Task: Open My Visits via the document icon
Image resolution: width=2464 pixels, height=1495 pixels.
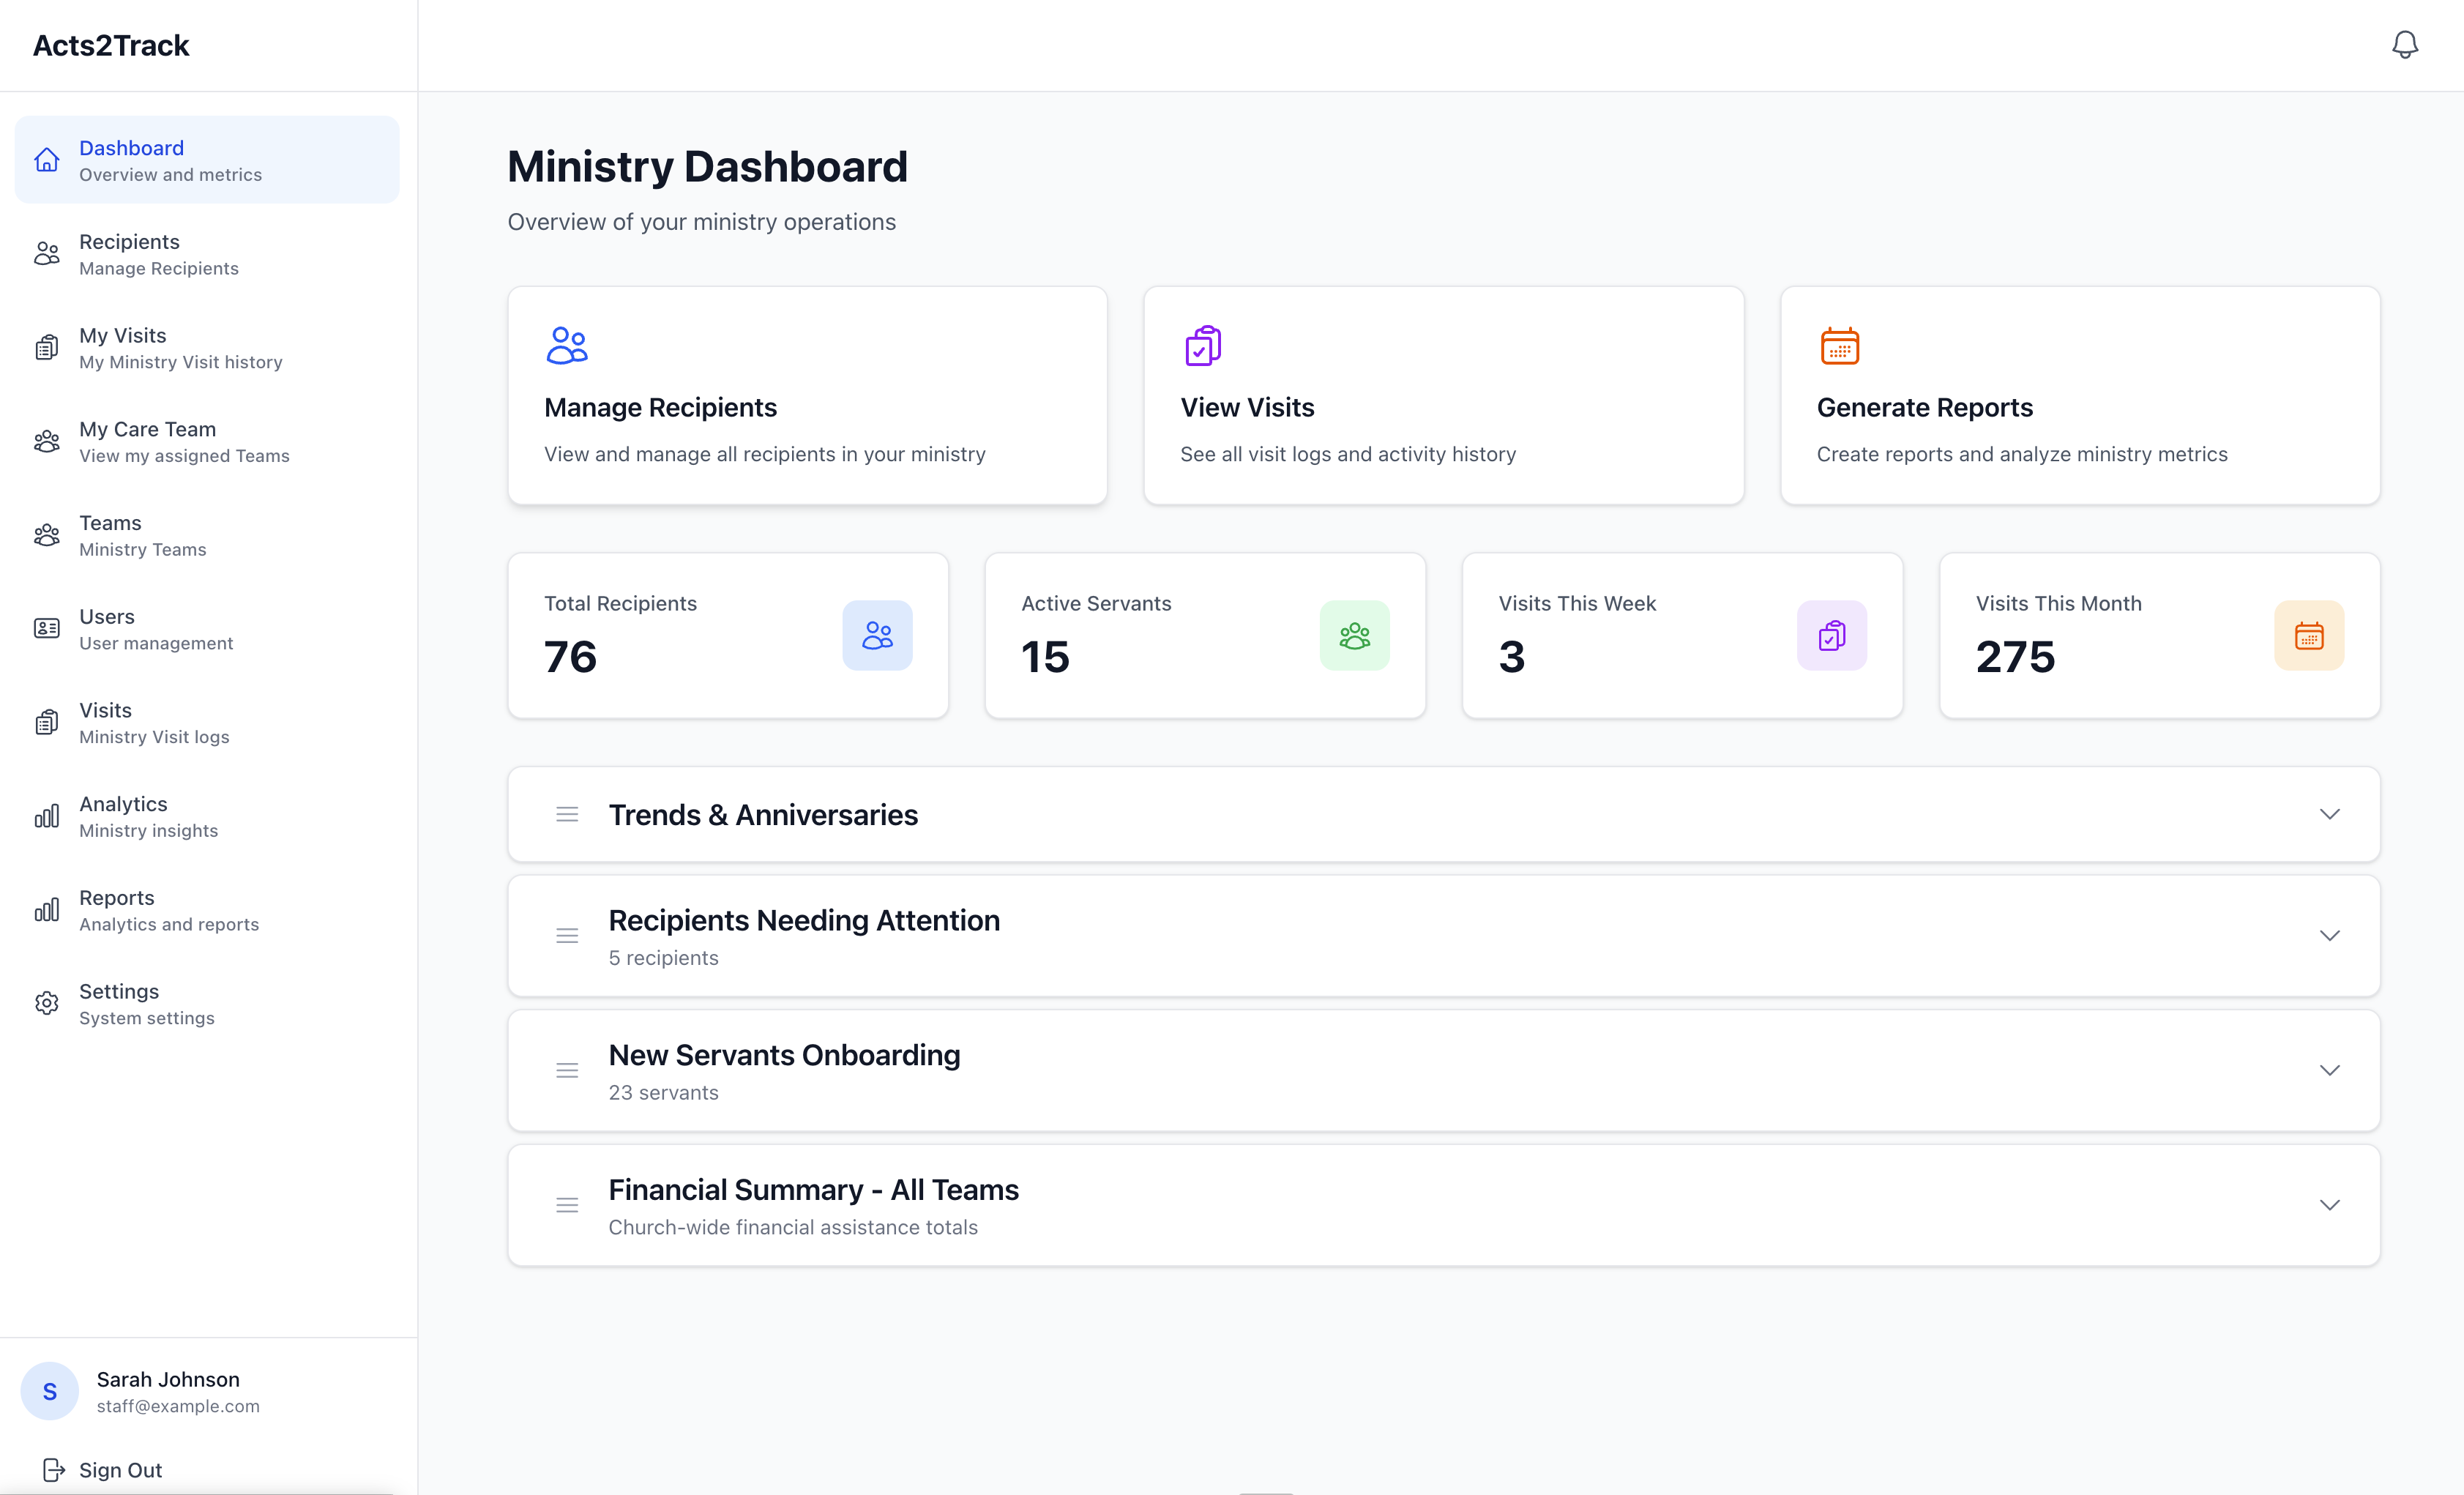Action: (47, 347)
